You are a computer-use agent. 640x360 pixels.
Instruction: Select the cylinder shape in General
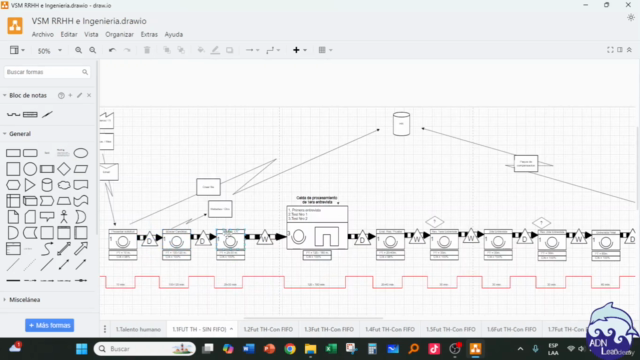(47, 185)
